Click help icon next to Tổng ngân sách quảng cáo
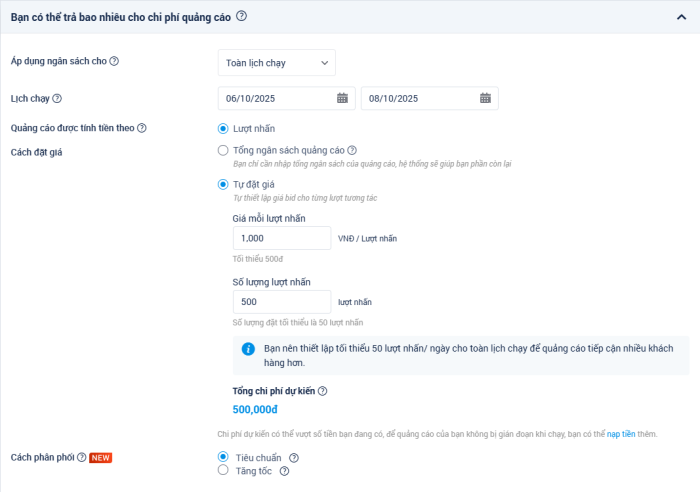This screenshot has height=492, width=700. 352,150
